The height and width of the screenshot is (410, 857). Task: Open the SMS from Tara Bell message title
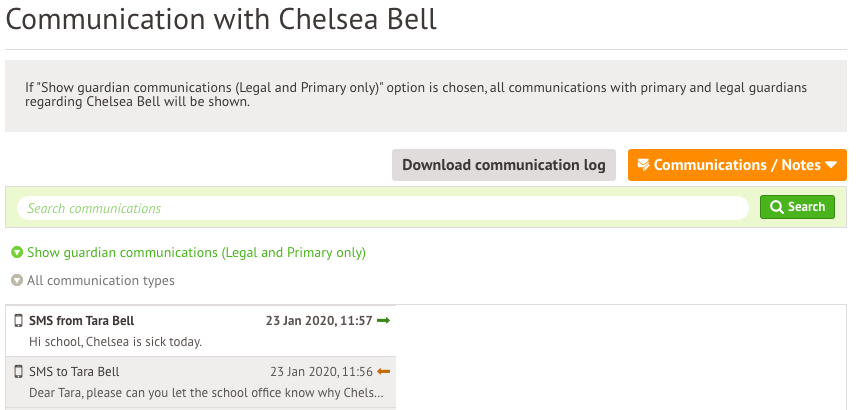tap(82, 321)
